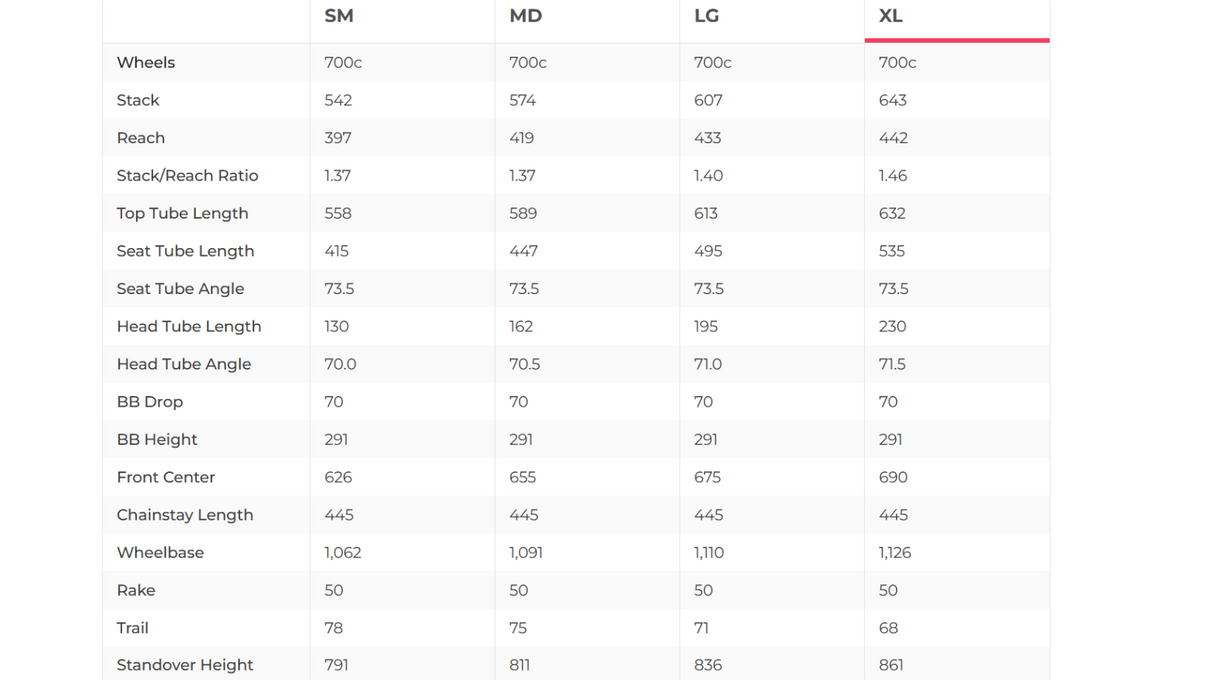Select the Standover Height row label
The width and height of the screenshot is (1214, 683).
(185, 665)
